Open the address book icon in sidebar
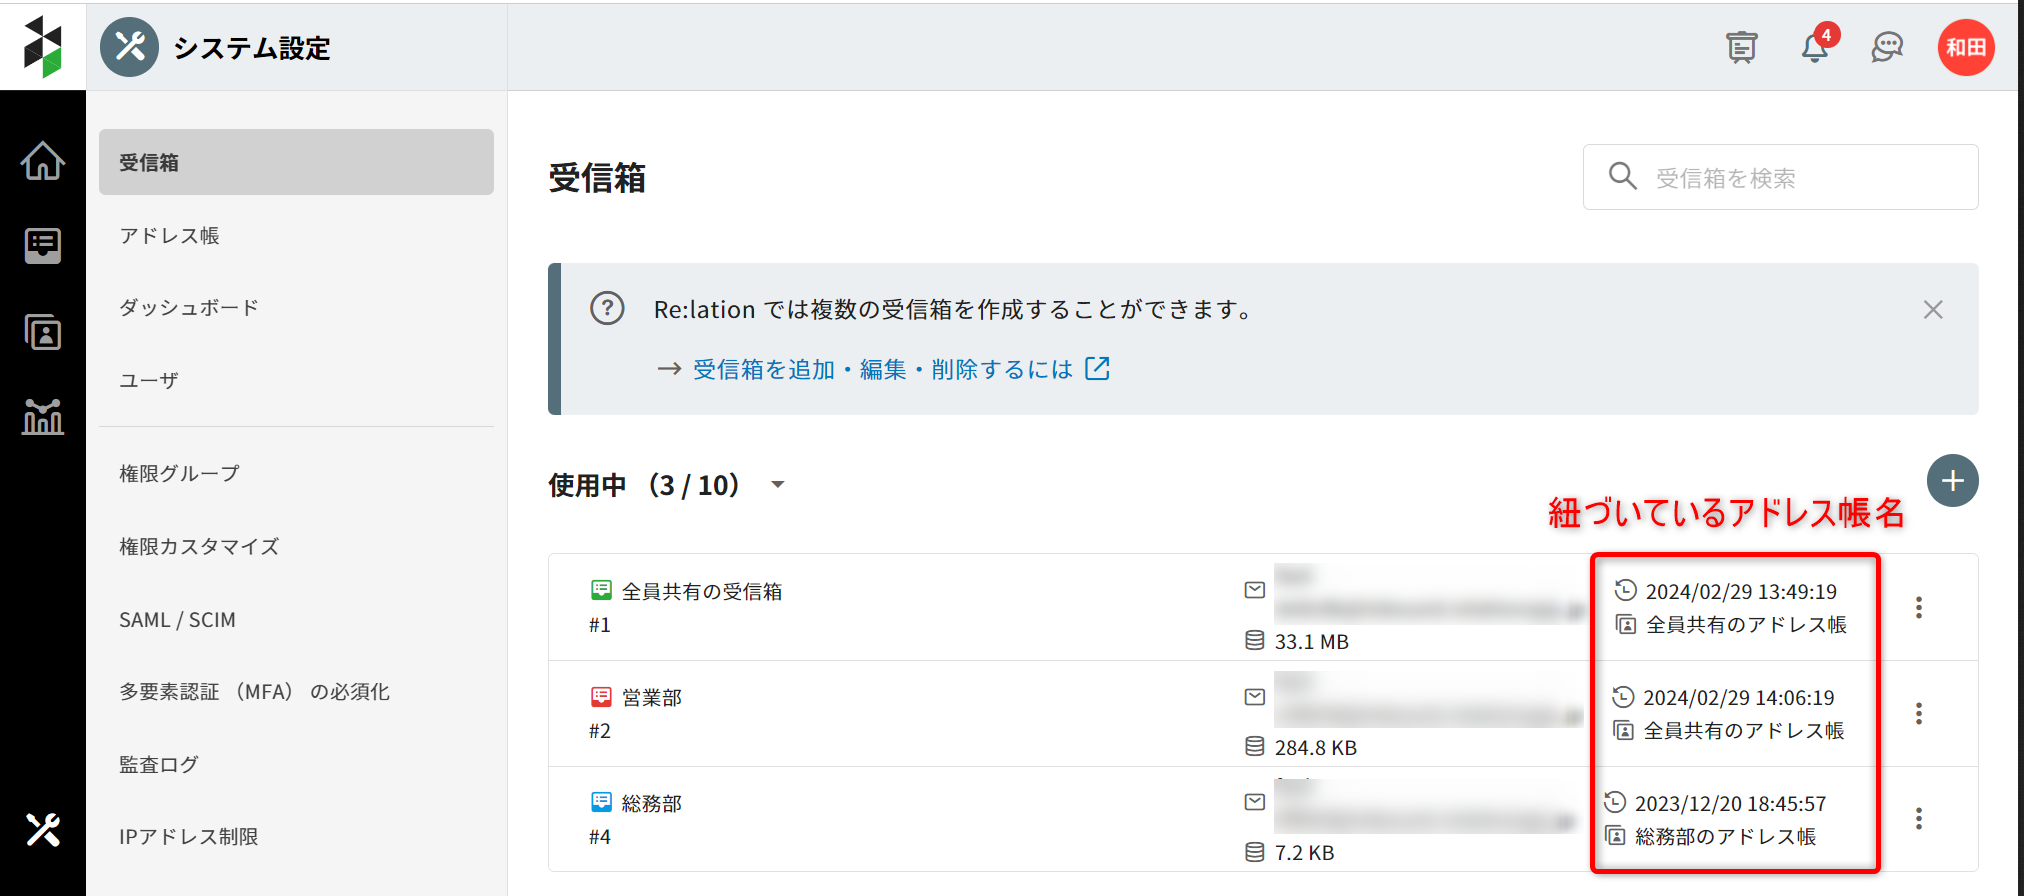Viewport: 2024px width, 896px height. pyautogui.click(x=43, y=331)
